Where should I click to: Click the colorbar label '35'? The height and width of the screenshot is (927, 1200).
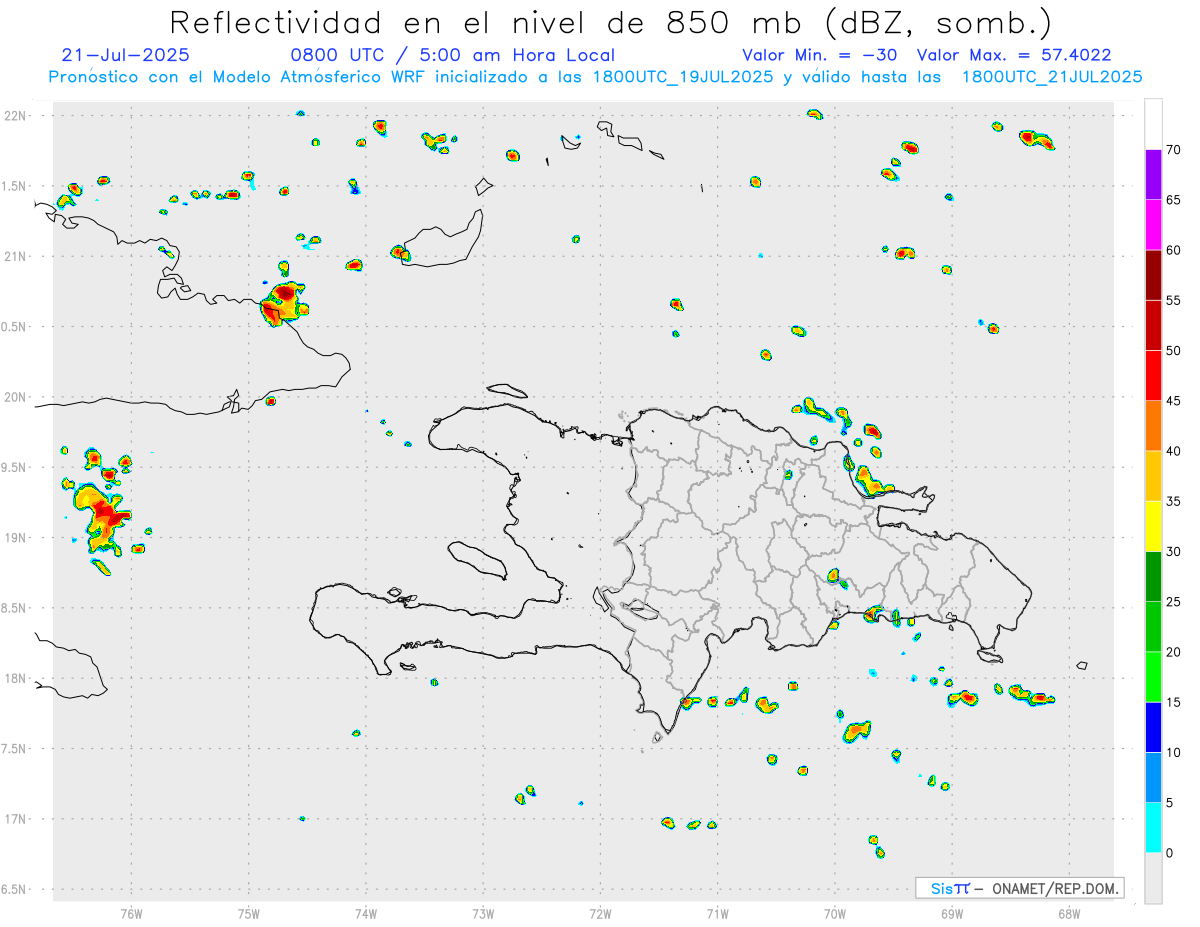point(1173,501)
